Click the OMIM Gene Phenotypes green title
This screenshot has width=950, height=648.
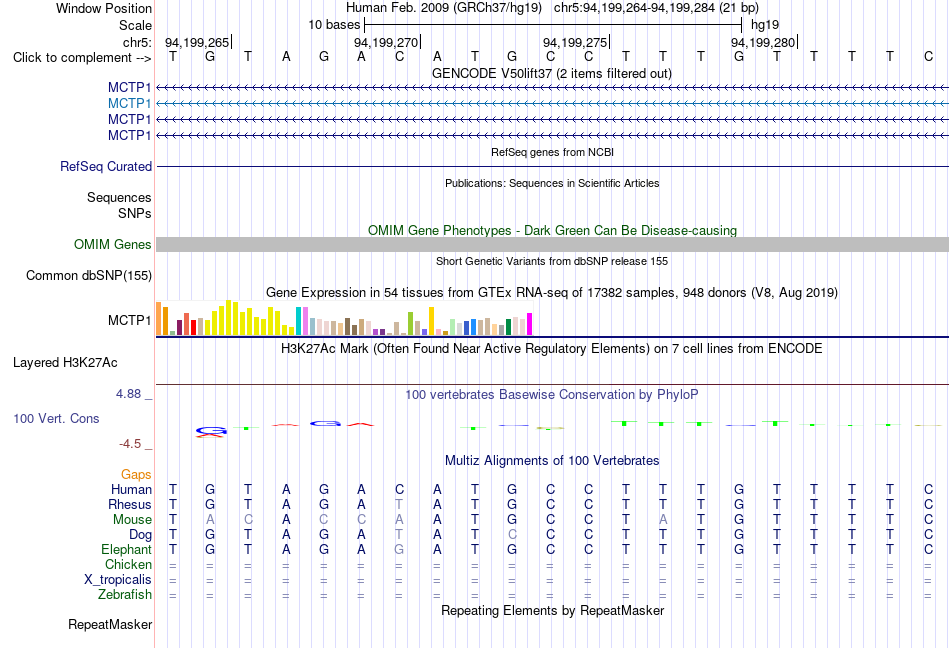(x=552, y=230)
